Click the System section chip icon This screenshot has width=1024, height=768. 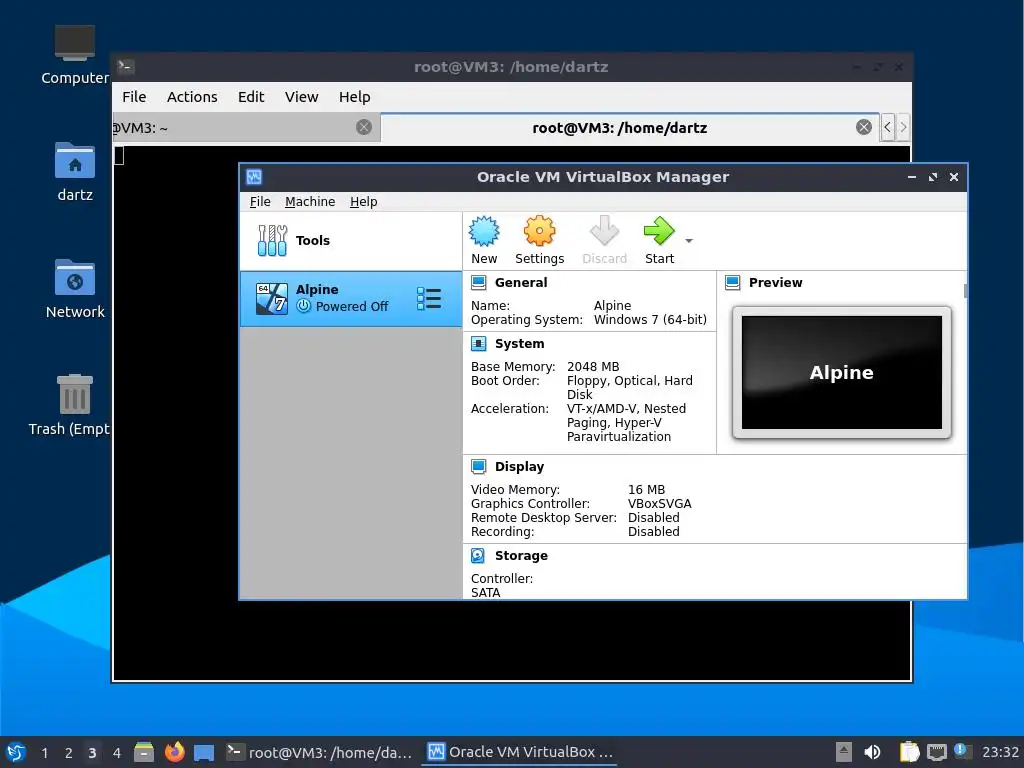click(x=479, y=344)
